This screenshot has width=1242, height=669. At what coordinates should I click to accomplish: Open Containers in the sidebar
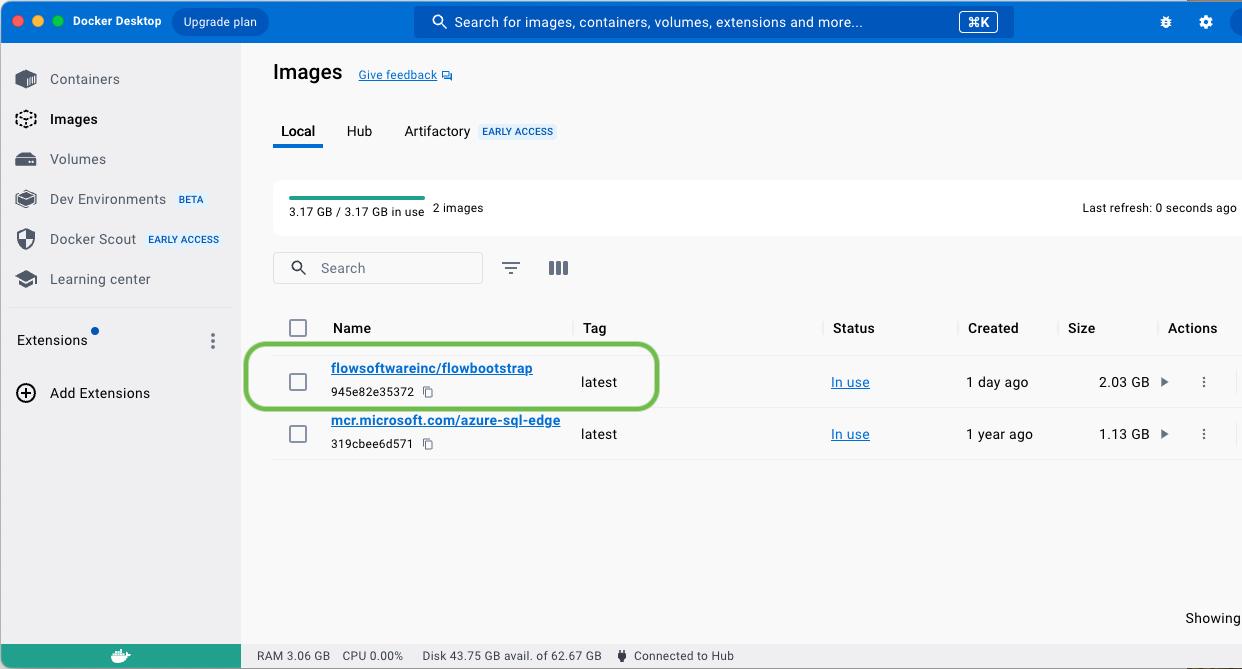tap(85, 79)
